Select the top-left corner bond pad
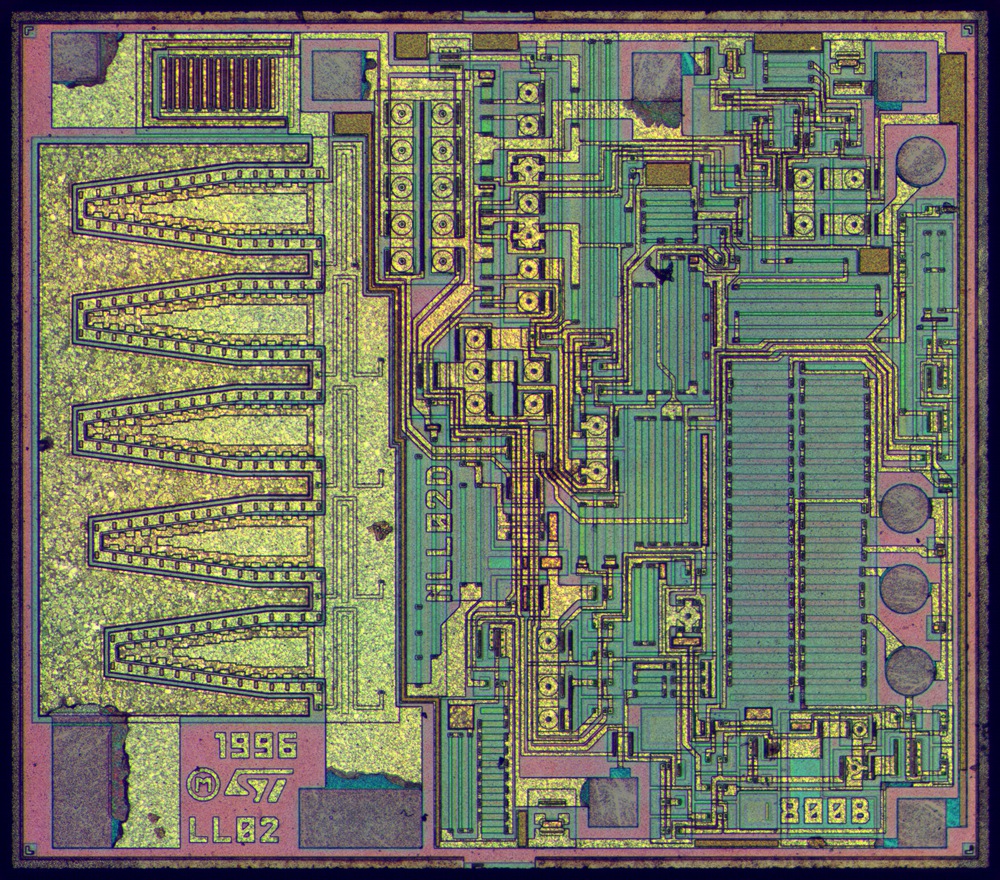The height and width of the screenshot is (880, 1000). [x=87, y=59]
